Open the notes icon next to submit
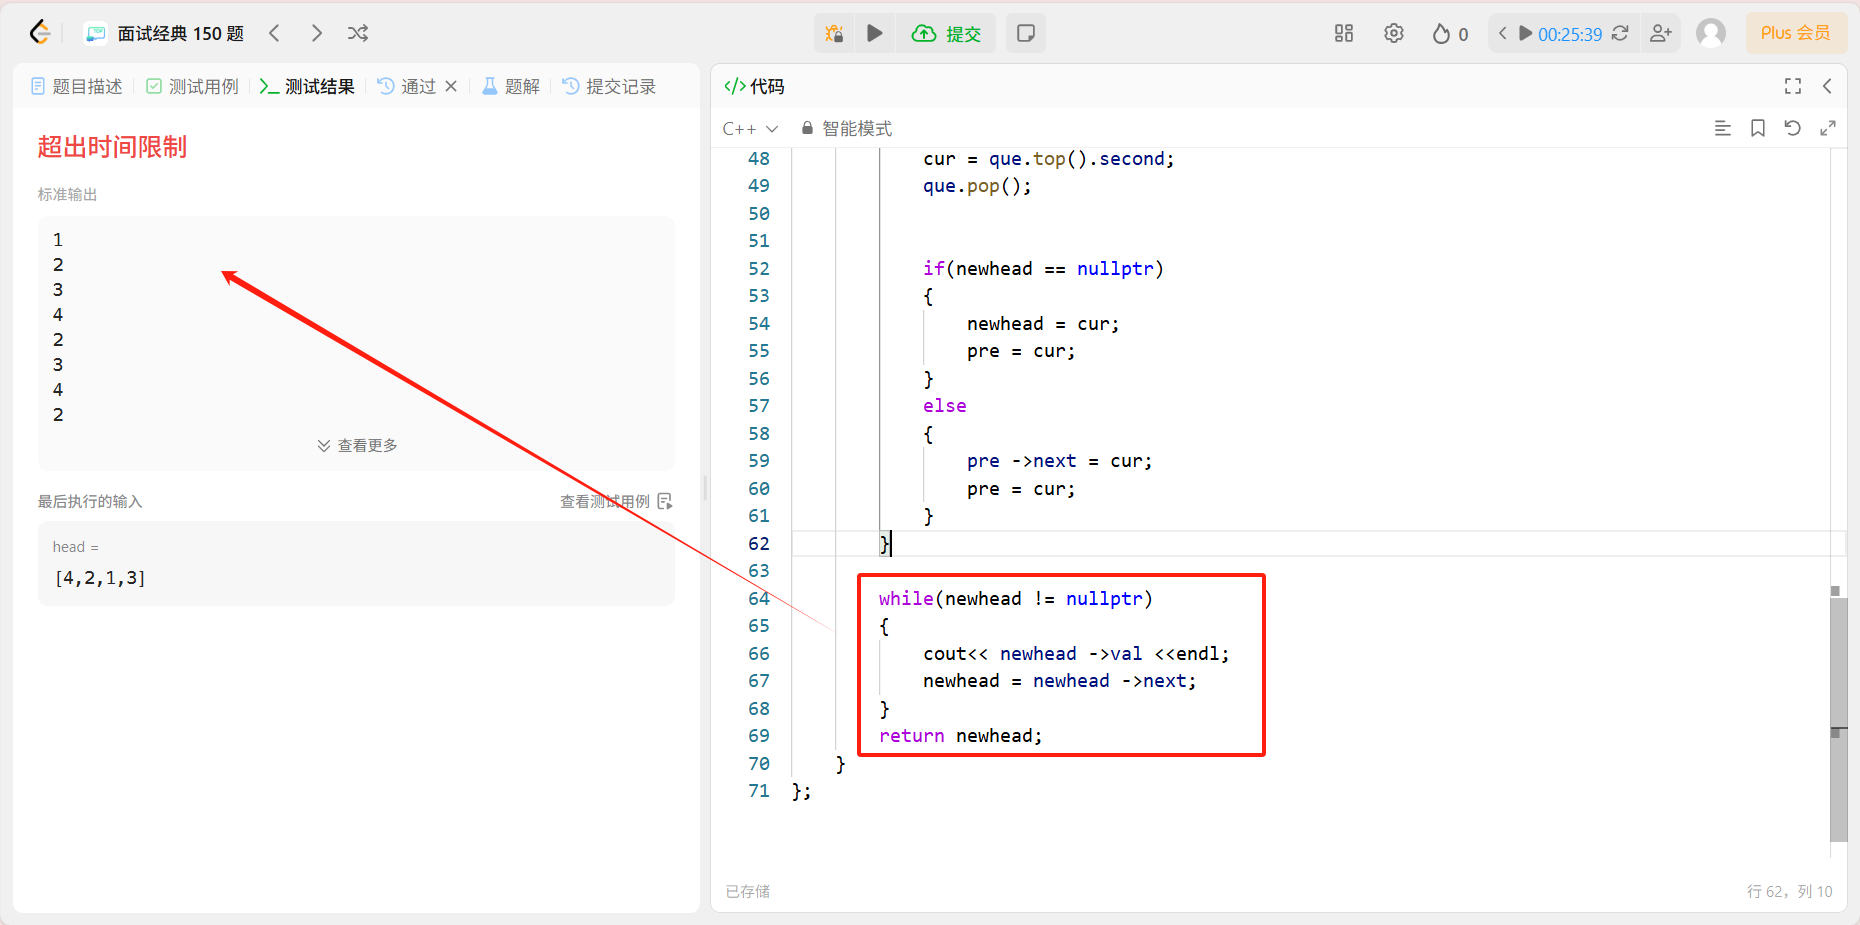 tap(1025, 33)
